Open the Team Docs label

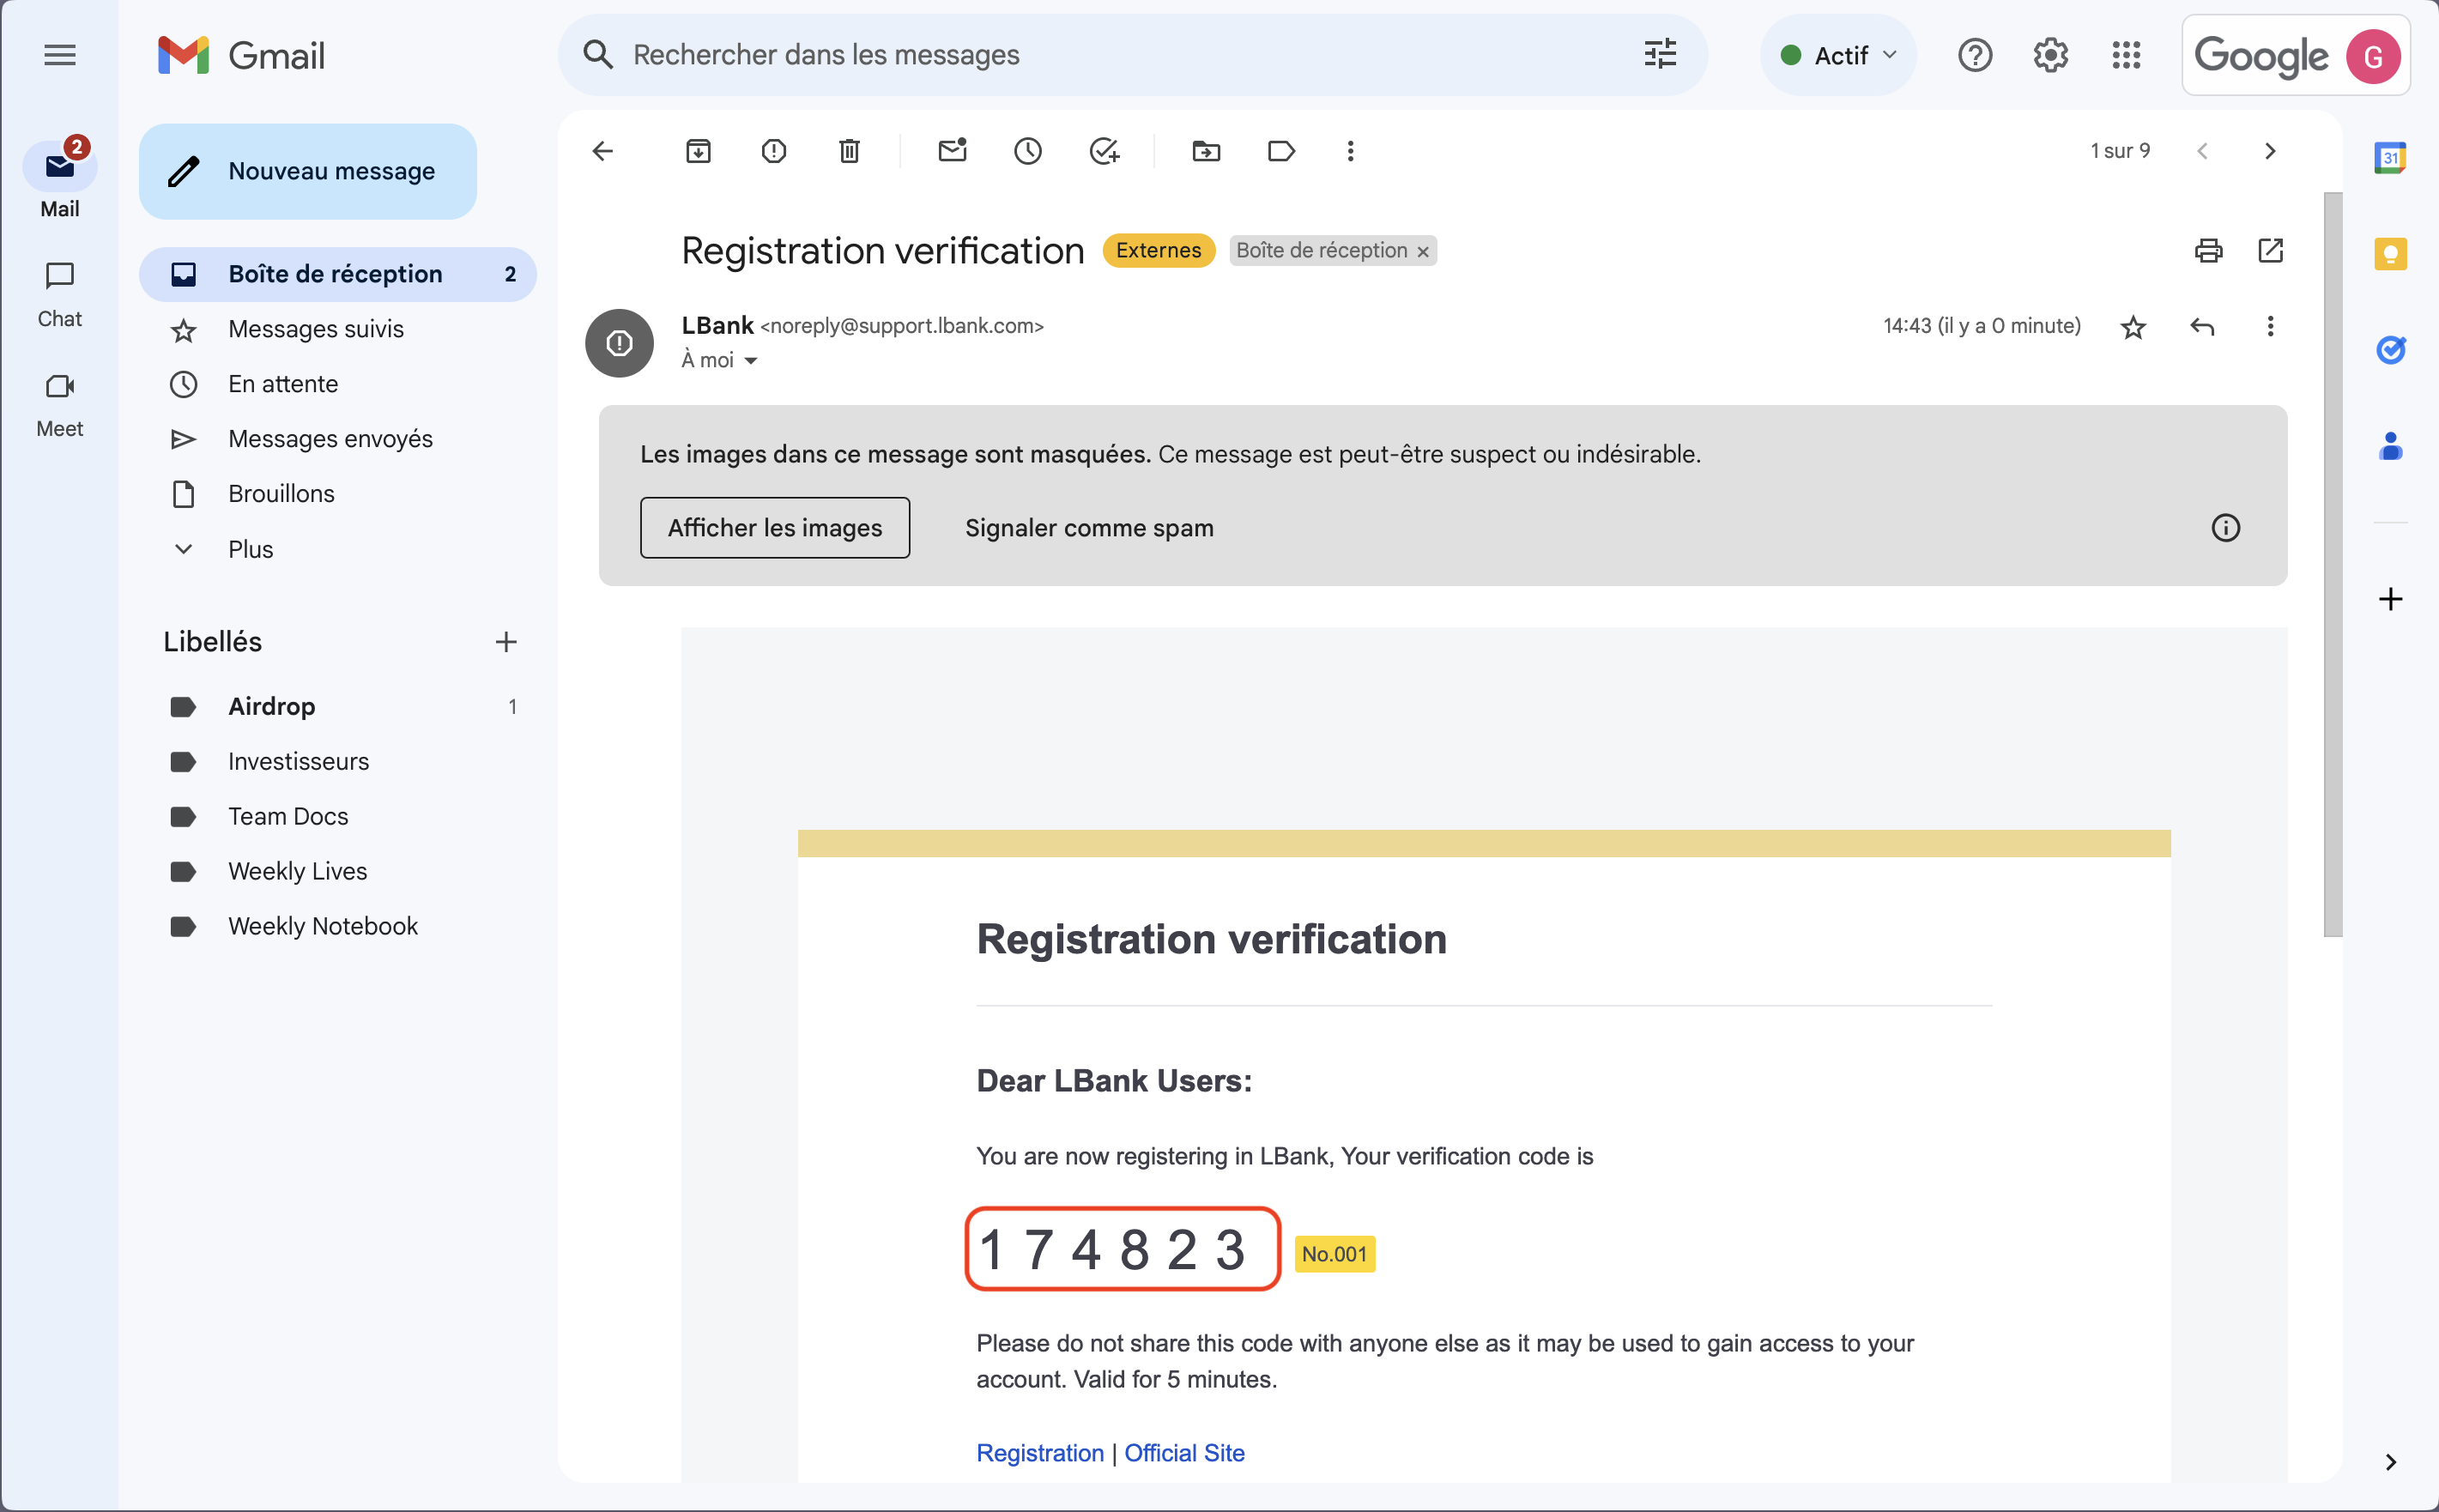pyautogui.click(x=338, y=817)
